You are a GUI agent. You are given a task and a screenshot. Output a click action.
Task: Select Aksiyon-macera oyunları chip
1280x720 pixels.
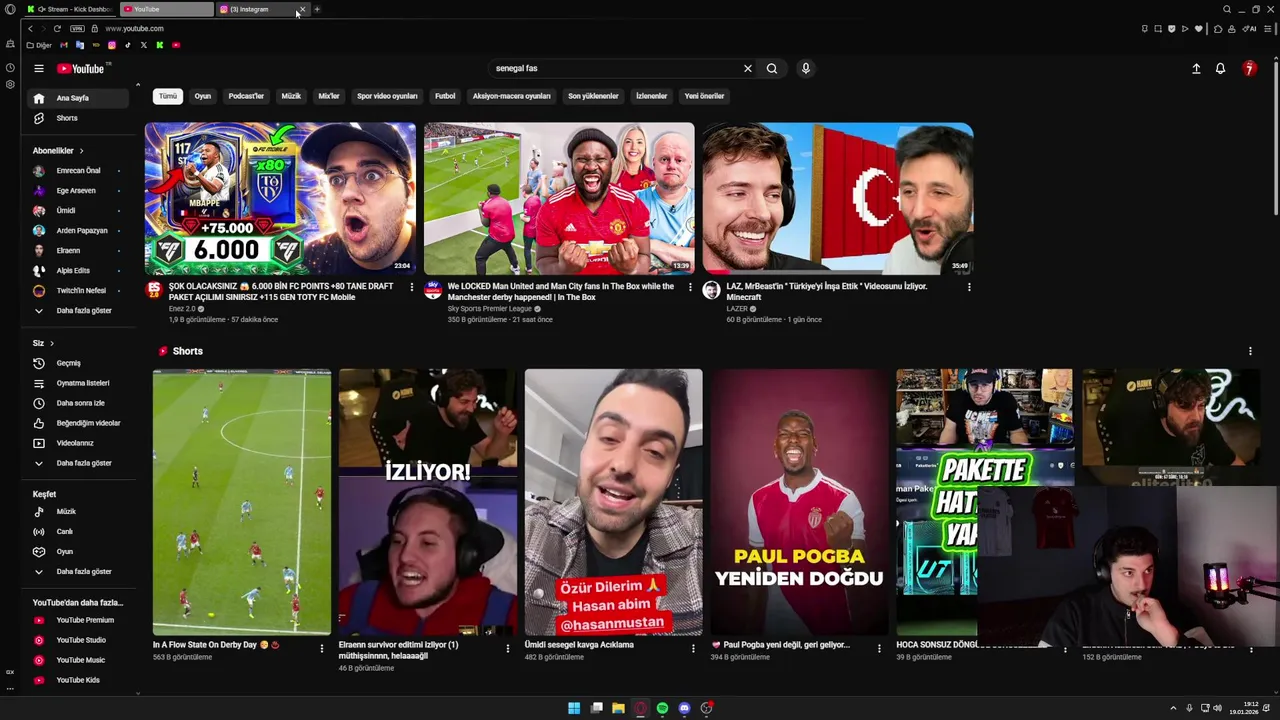tap(512, 96)
